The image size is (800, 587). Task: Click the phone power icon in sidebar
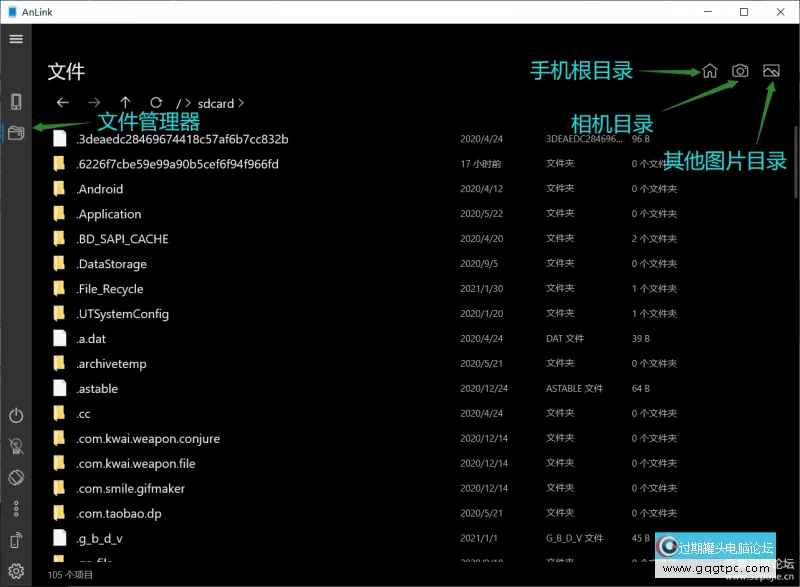point(15,417)
